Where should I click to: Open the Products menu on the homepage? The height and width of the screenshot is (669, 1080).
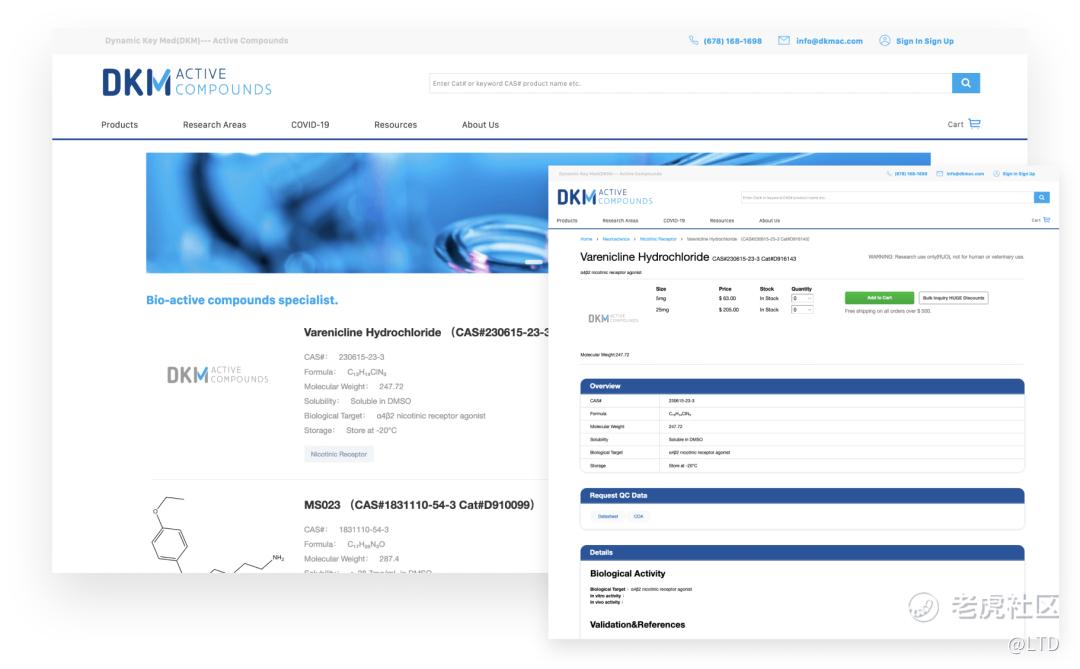coord(119,125)
